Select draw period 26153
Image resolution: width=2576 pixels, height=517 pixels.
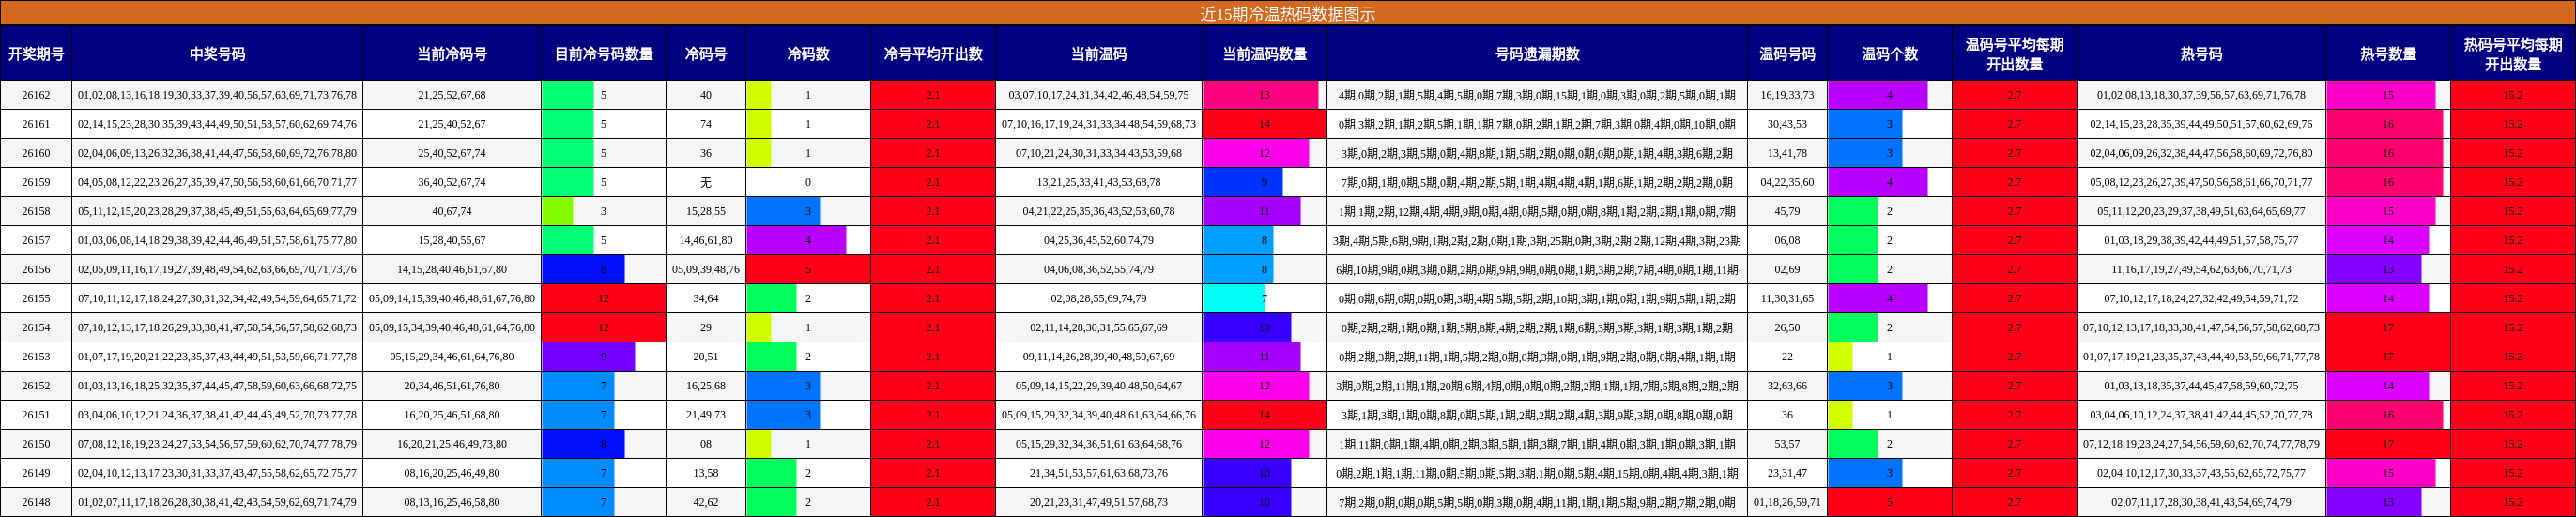coord(36,356)
